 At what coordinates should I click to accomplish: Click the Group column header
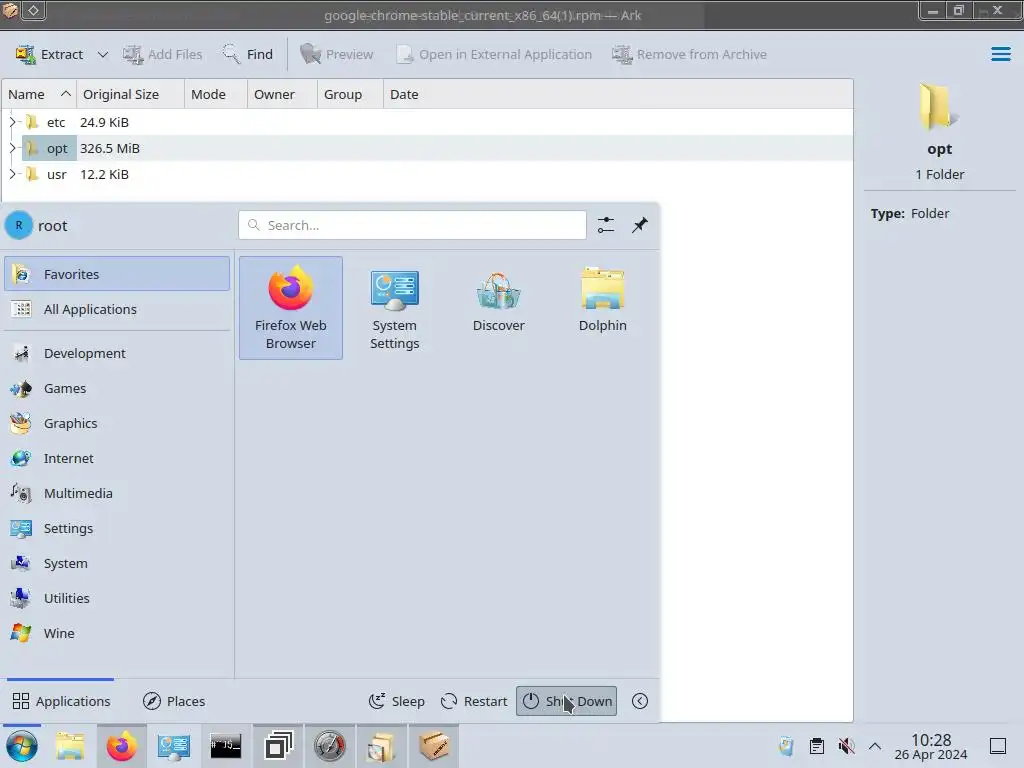pos(350,94)
